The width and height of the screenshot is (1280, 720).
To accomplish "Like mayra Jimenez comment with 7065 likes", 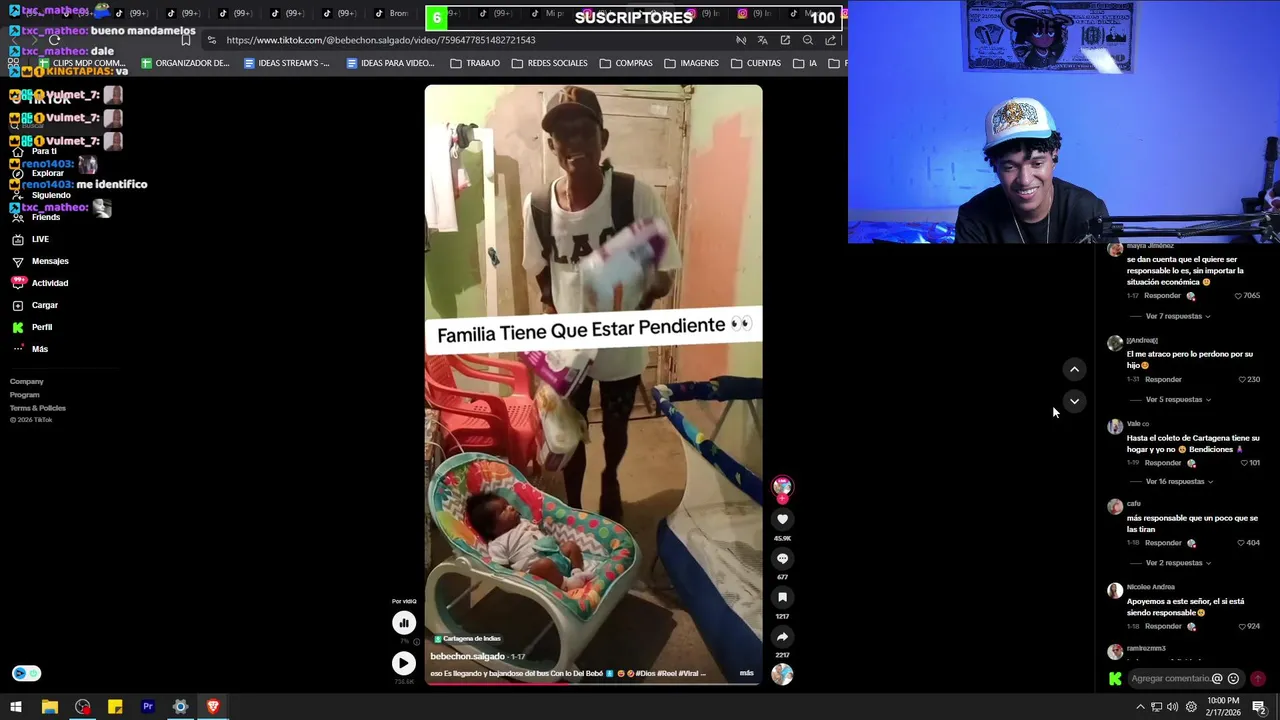I will (x=1238, y=296).
